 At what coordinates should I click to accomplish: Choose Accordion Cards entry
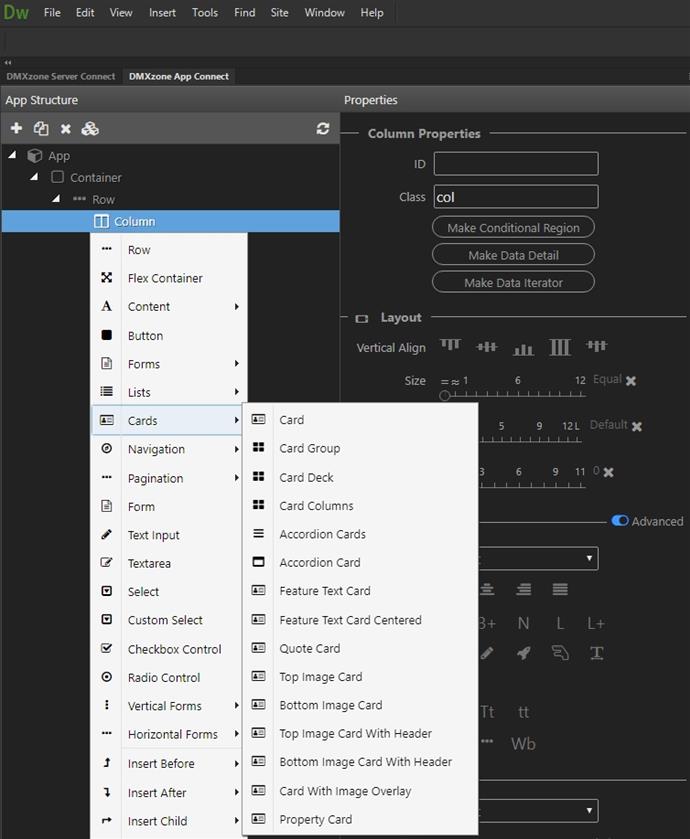coord(361,534)
